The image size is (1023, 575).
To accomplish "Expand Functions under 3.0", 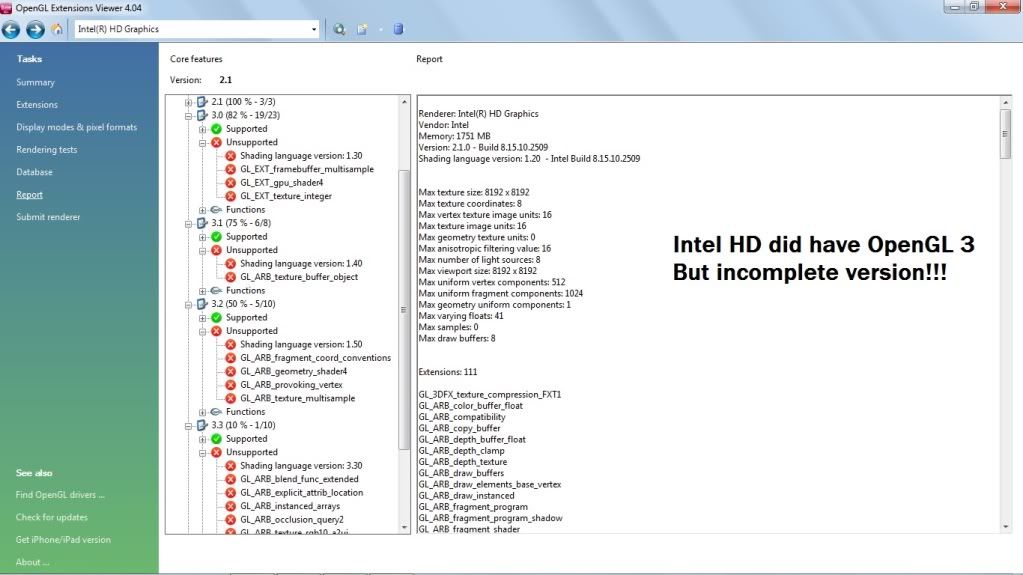I will click(x=202, y=210).
